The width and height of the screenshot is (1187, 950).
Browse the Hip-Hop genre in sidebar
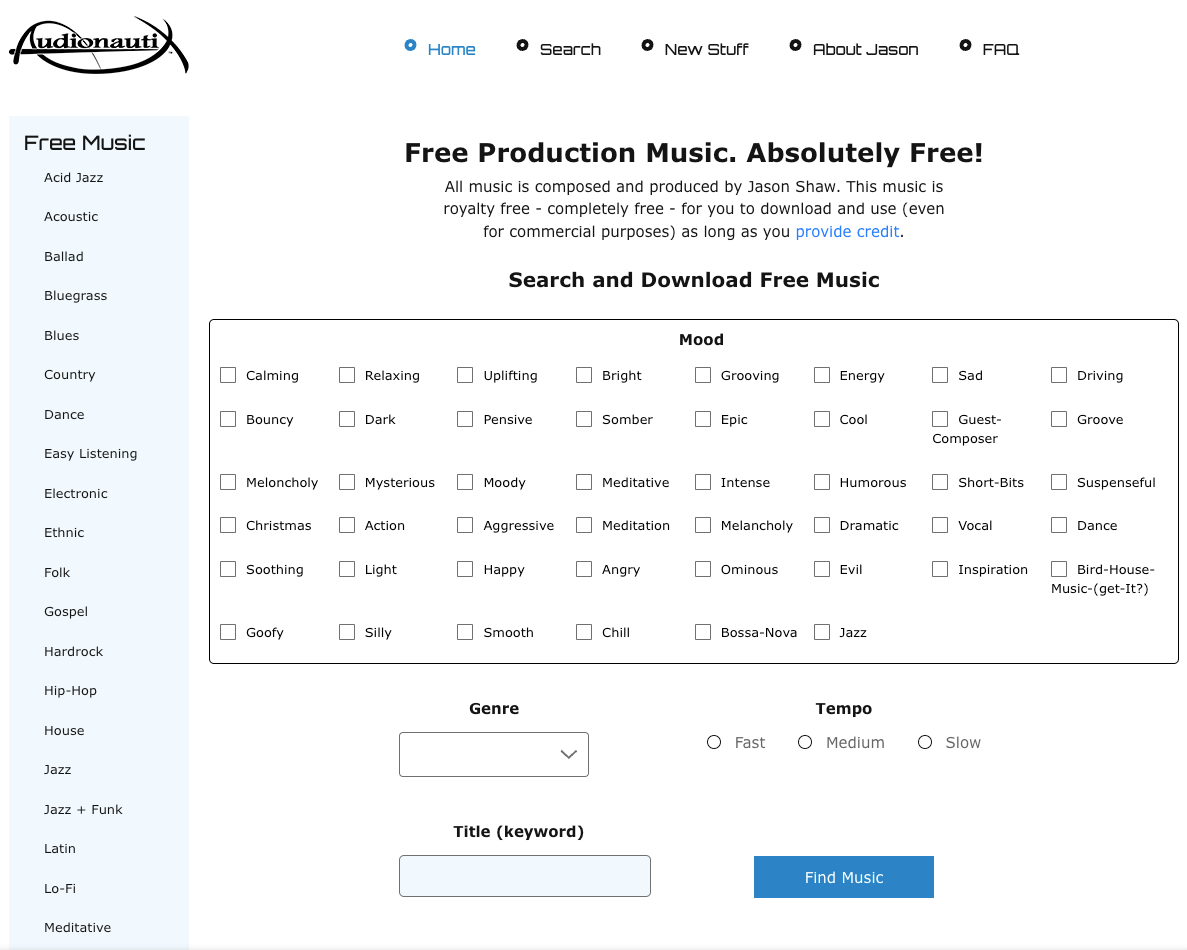[x=70, y=690]
